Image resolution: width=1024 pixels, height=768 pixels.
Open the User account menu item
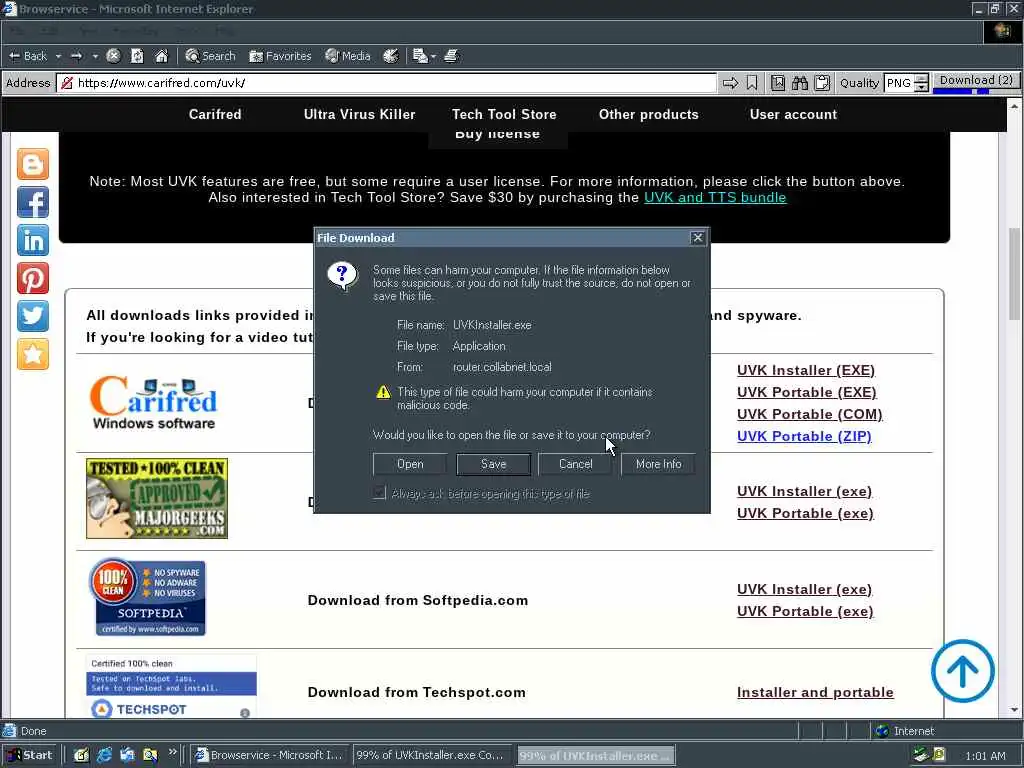point(793,114)
